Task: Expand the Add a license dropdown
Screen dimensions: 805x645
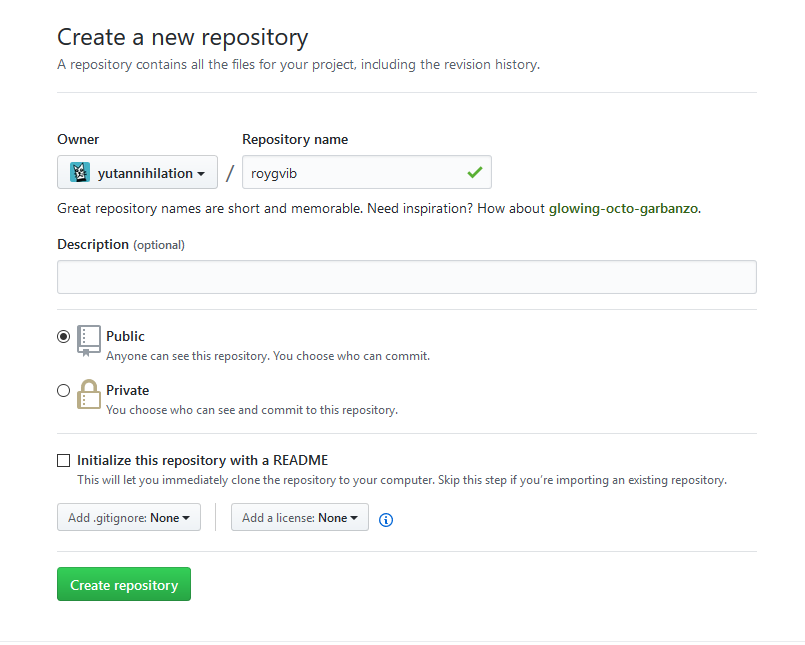Action: coord(299,517)
